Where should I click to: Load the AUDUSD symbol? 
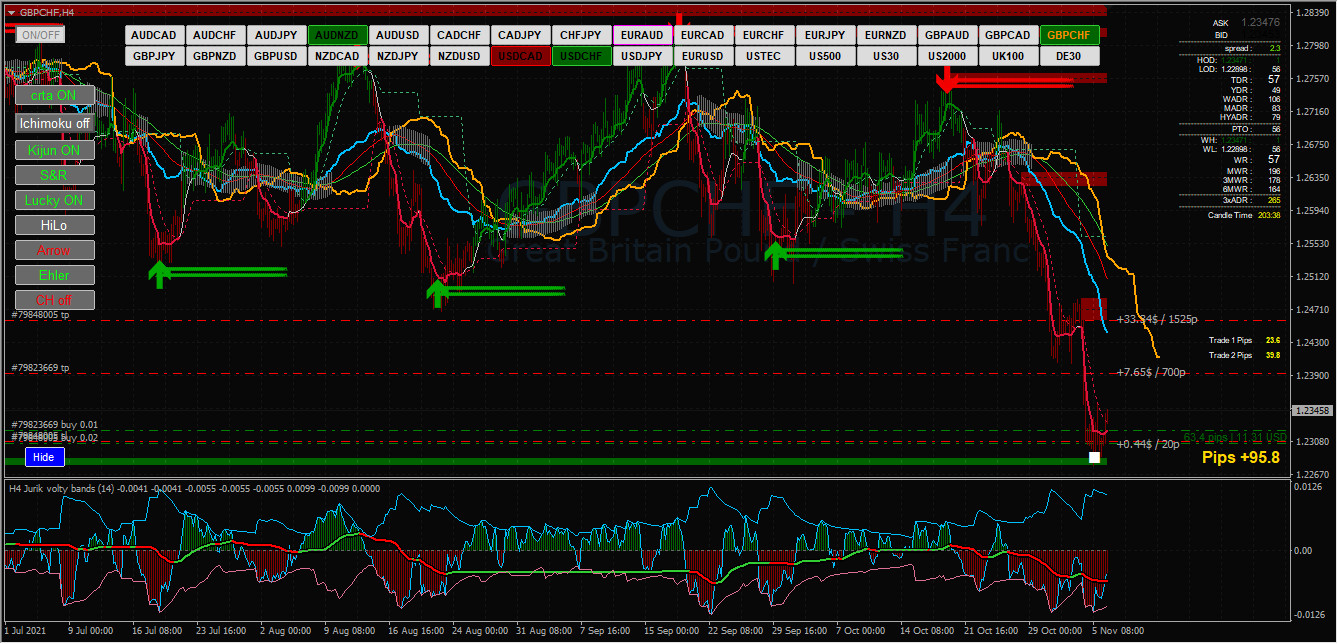[398, 35]
